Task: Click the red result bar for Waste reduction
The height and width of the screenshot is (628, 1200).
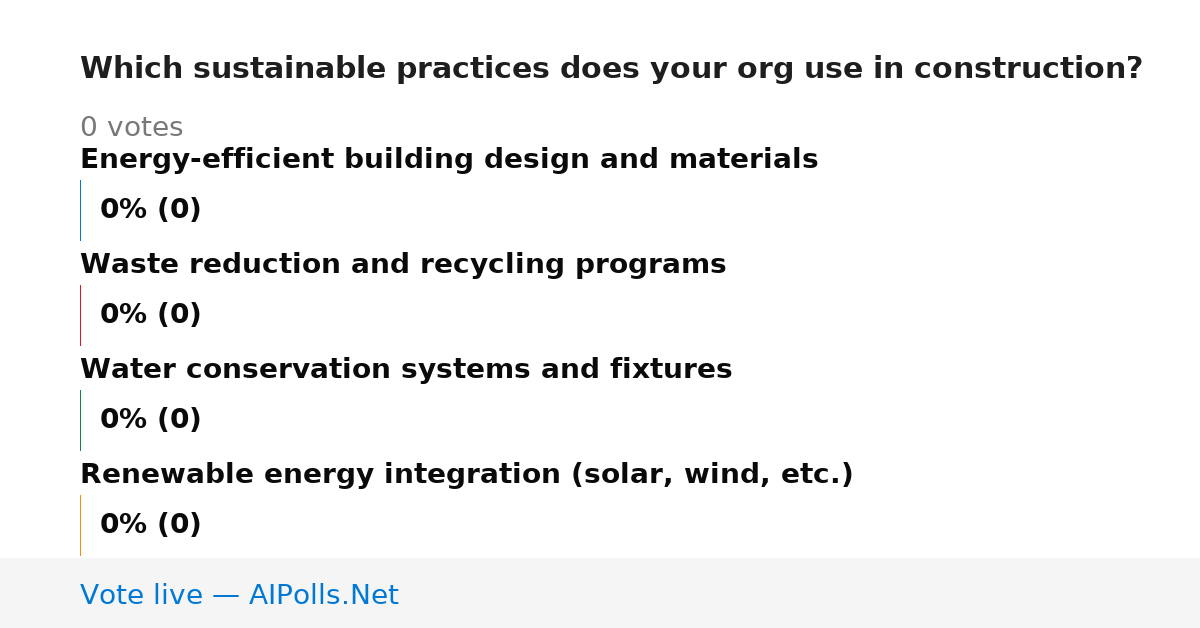Action: click(x=80, y=315)
